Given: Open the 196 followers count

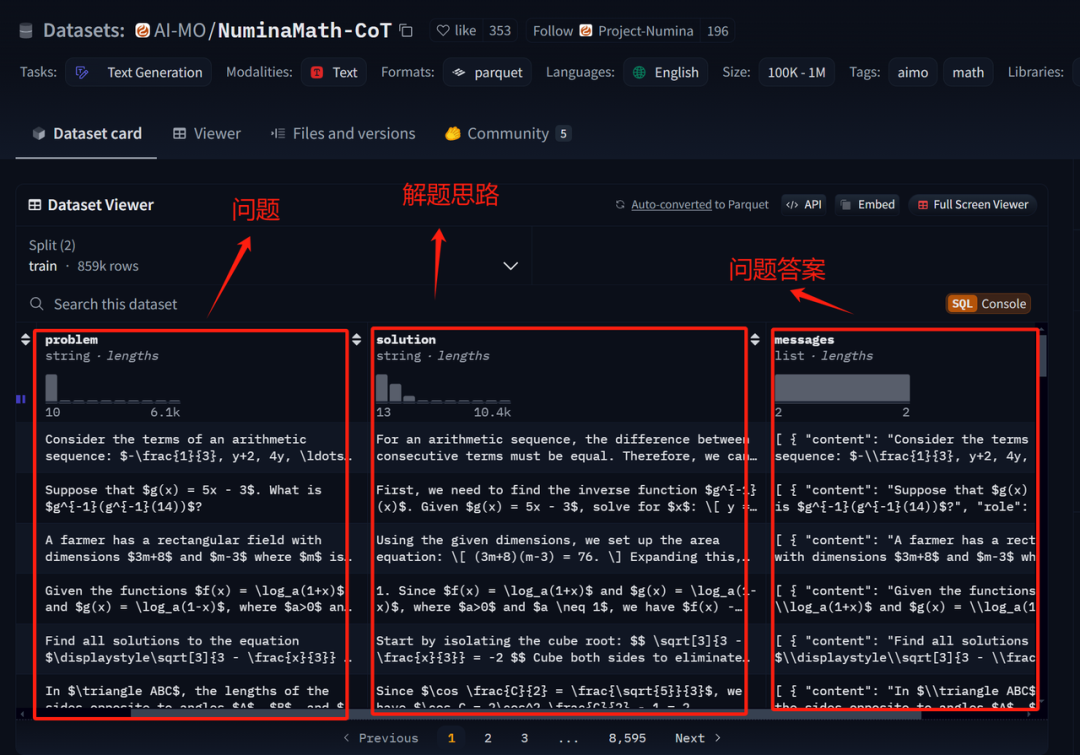Looking at the screenshot, I should [x=717, y=31].
